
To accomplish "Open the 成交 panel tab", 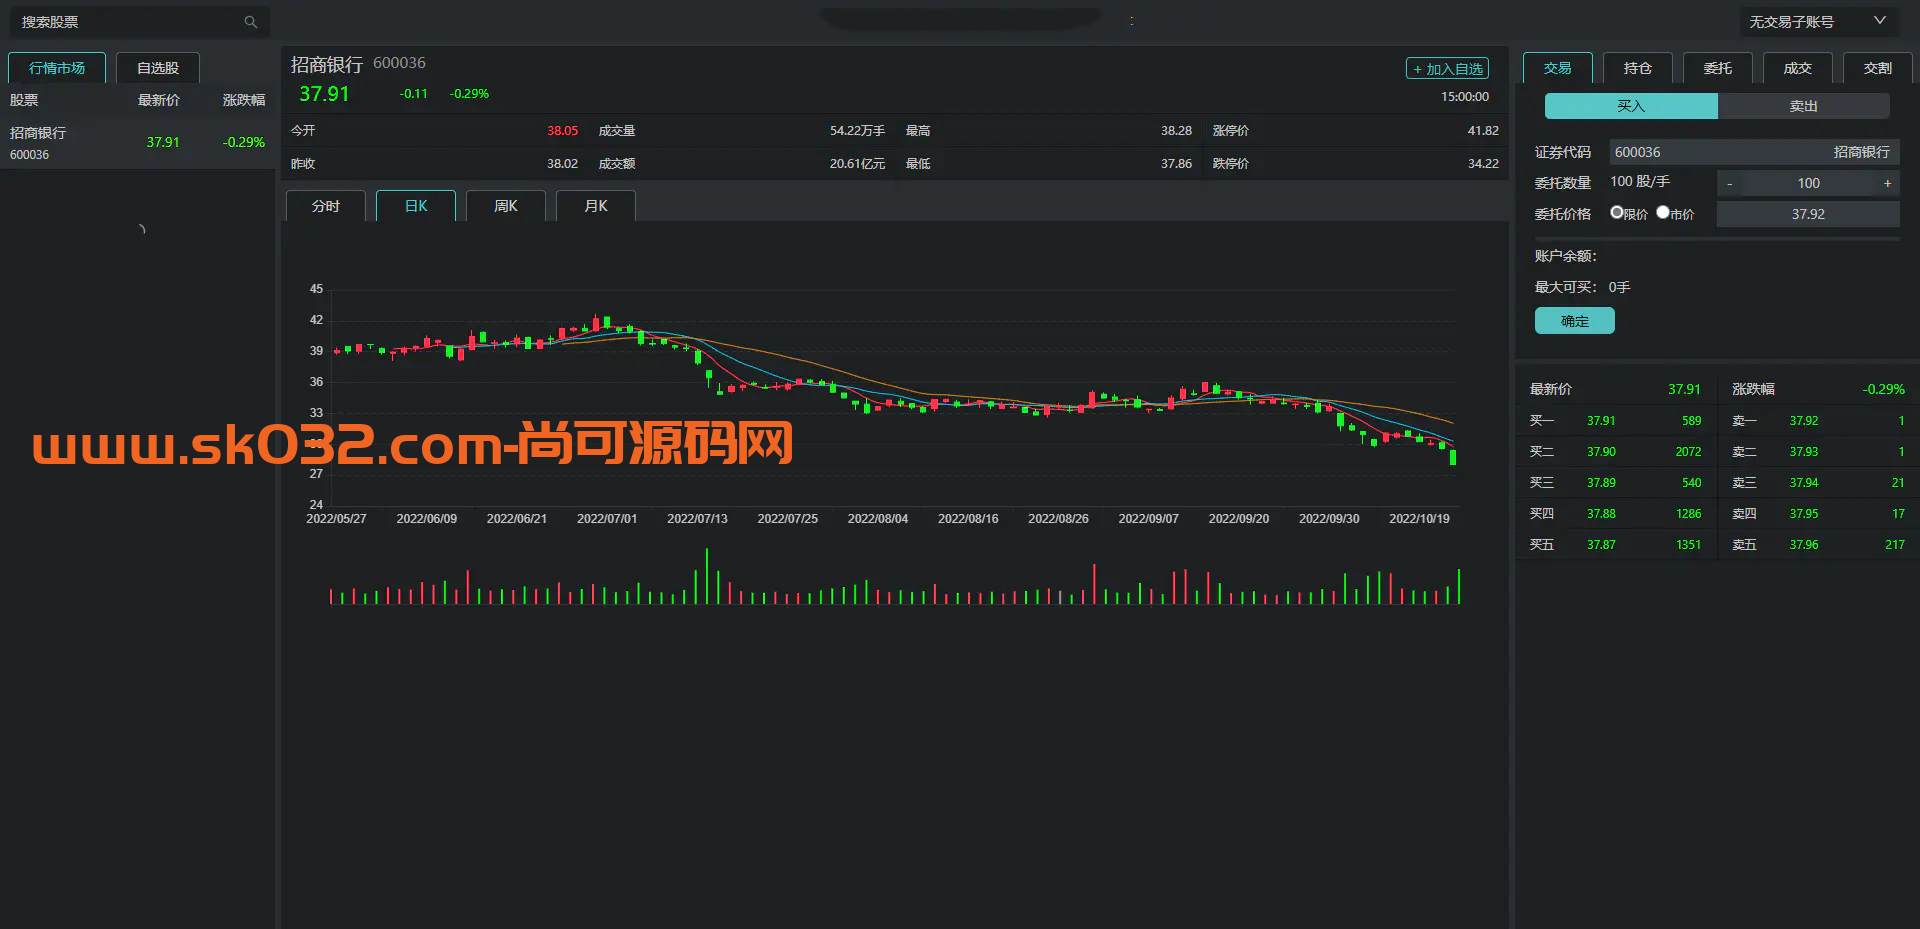I will click(1797, 68).
